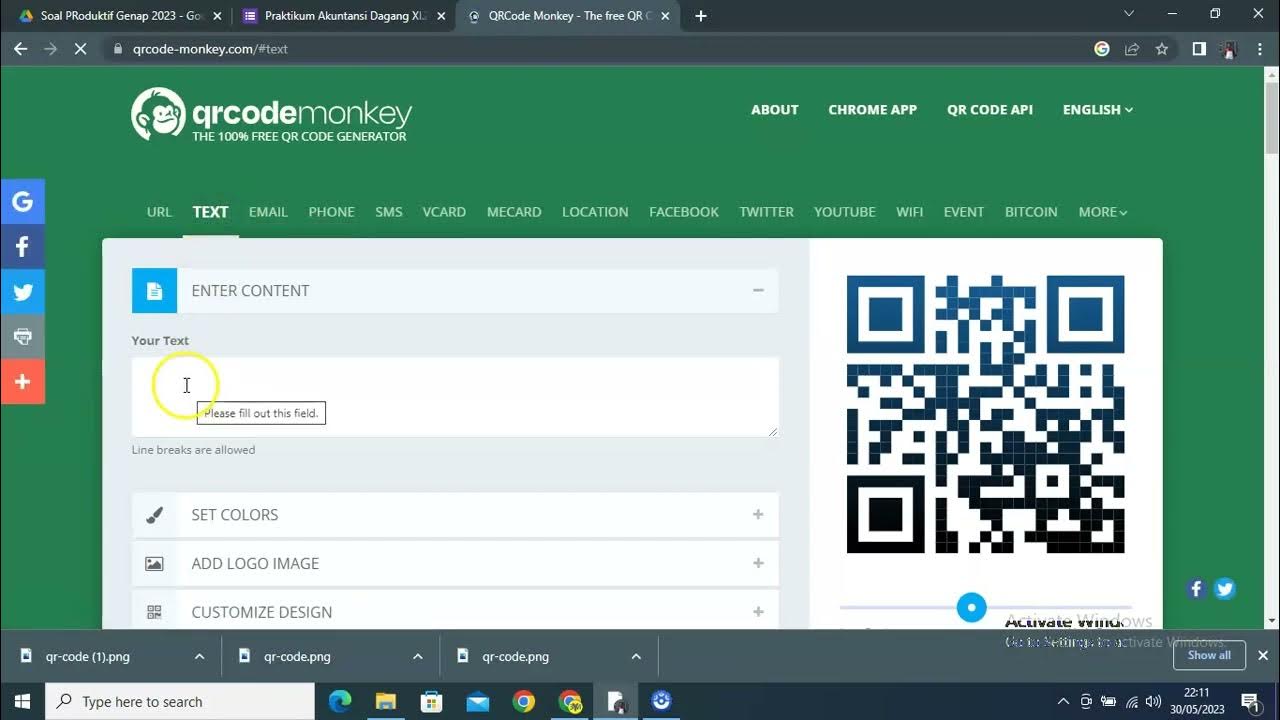1280x720 pixels.
Task: Open menu for qr-code (1).png download
Action: click(x=199, y=657)
